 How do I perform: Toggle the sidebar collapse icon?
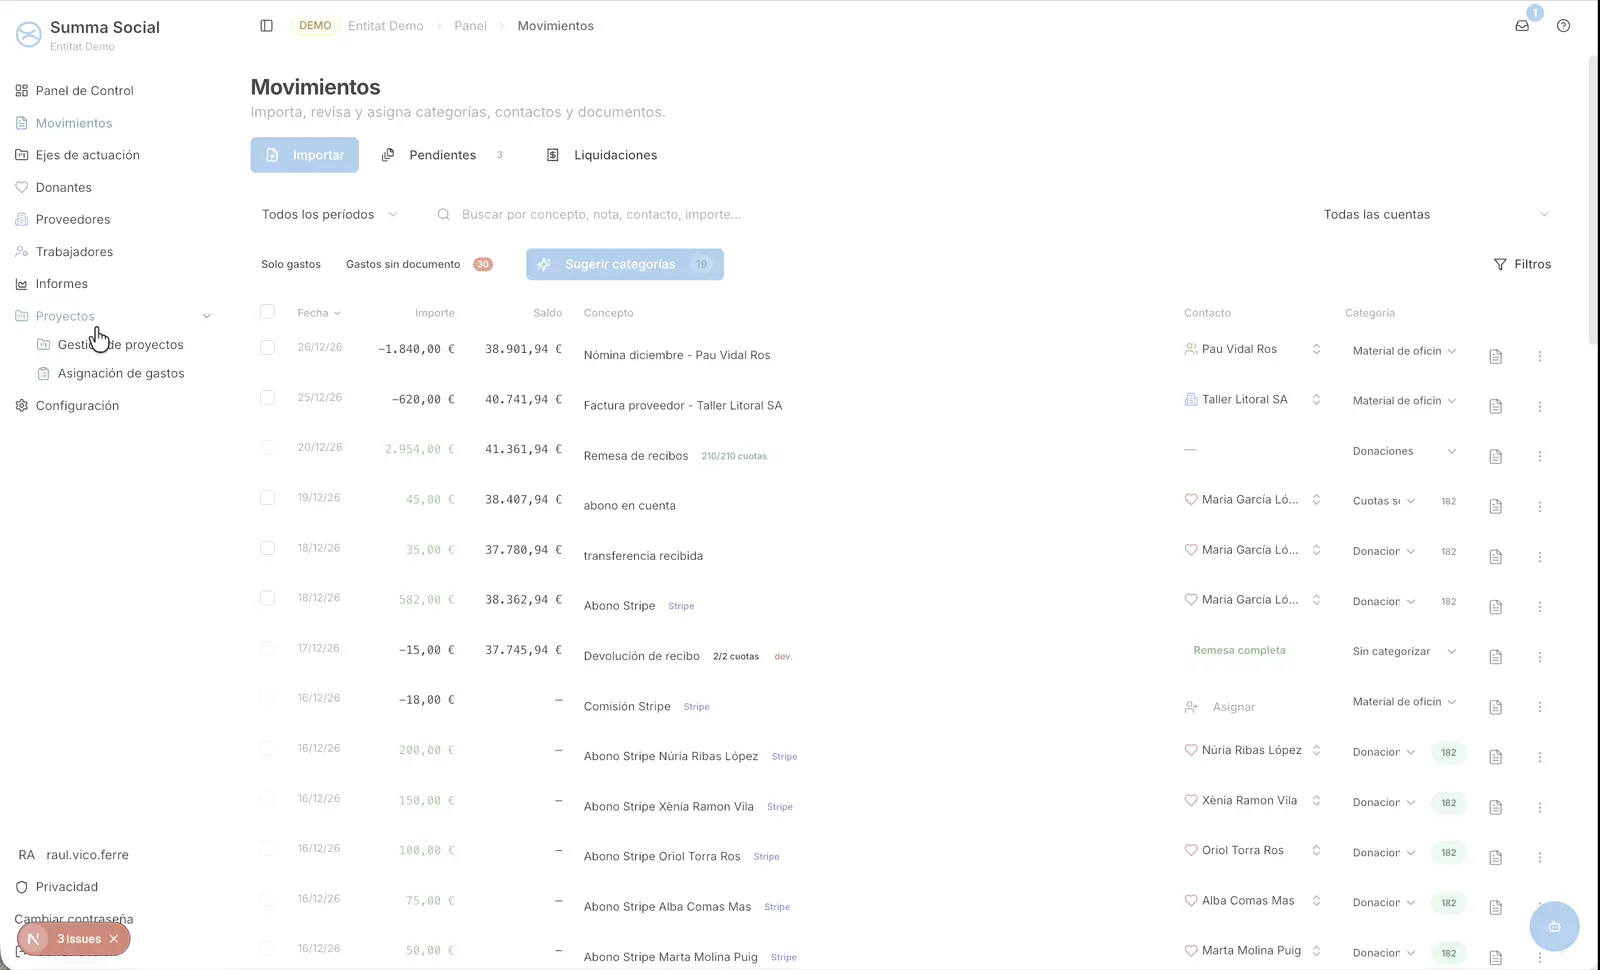(x=266, y=26)
